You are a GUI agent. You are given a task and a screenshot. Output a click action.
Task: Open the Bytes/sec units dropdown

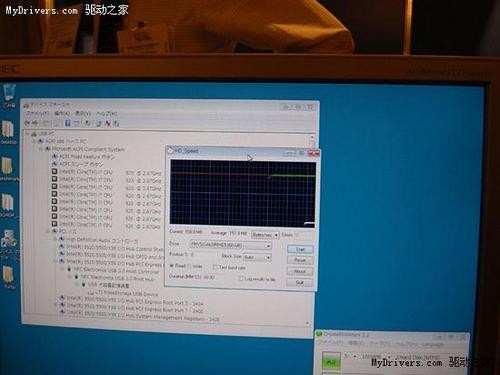pyautogui.click(x=265, y=235)
